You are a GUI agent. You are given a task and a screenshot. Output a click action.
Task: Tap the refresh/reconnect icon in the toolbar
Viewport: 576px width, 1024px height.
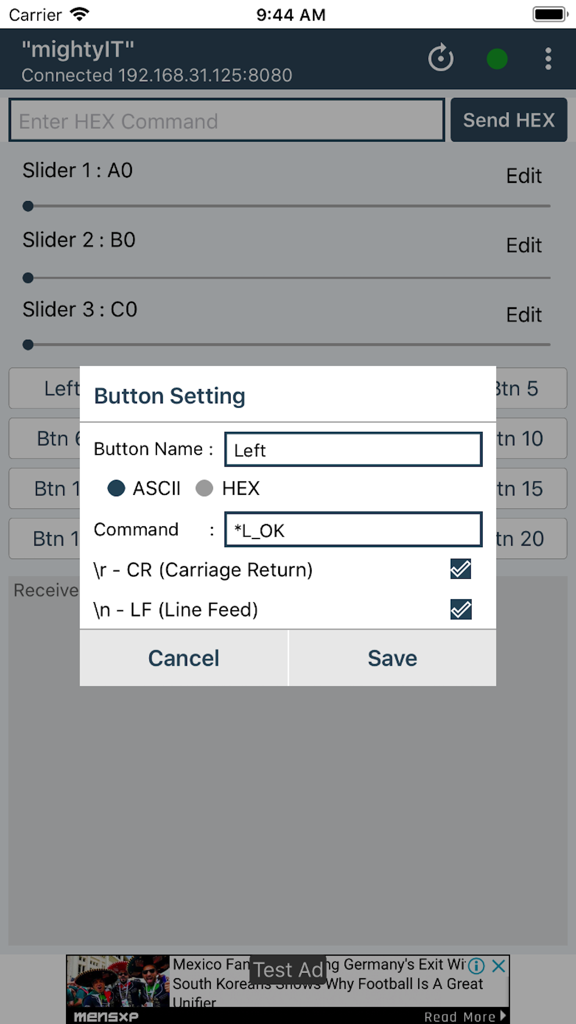[440, 59]
